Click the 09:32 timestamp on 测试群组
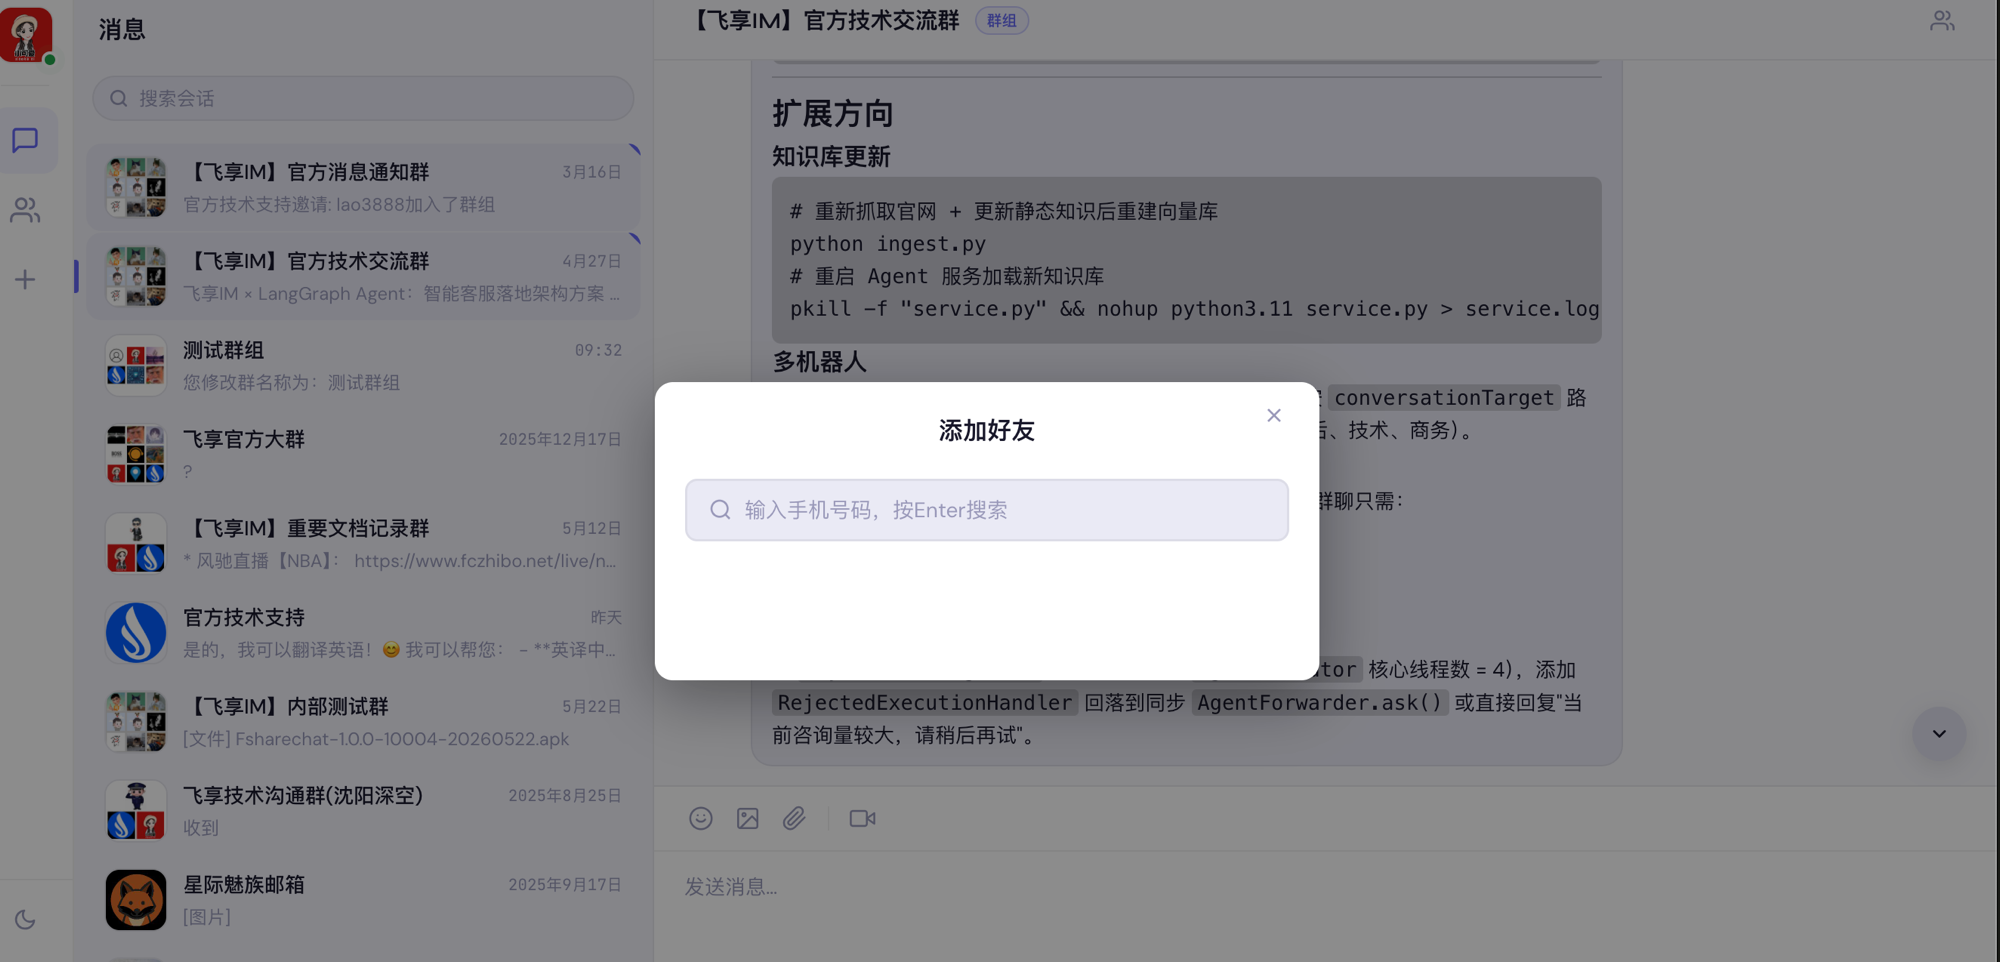Screen dimensions: 2000x962 (598, 350)
